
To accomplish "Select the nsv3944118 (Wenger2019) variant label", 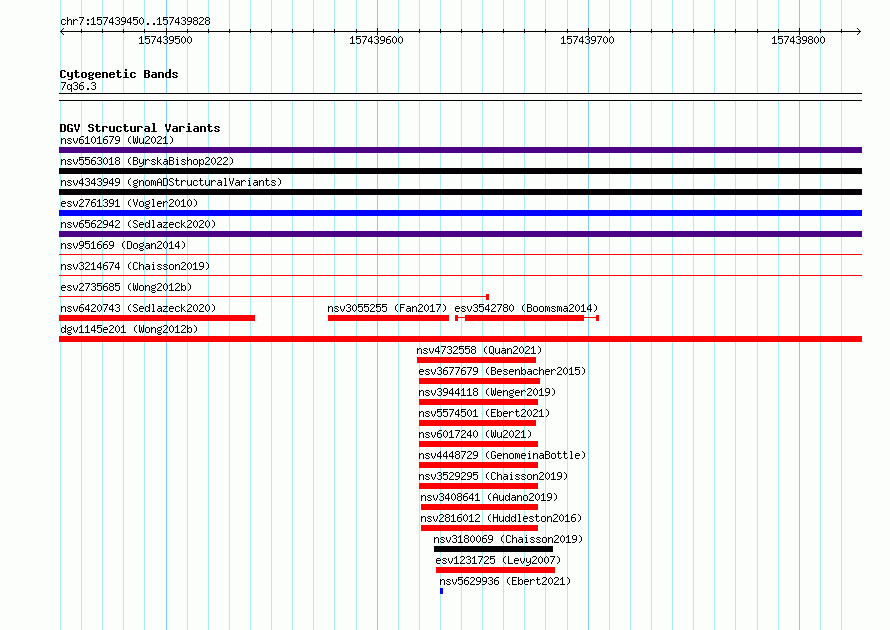I will point(487,392).
